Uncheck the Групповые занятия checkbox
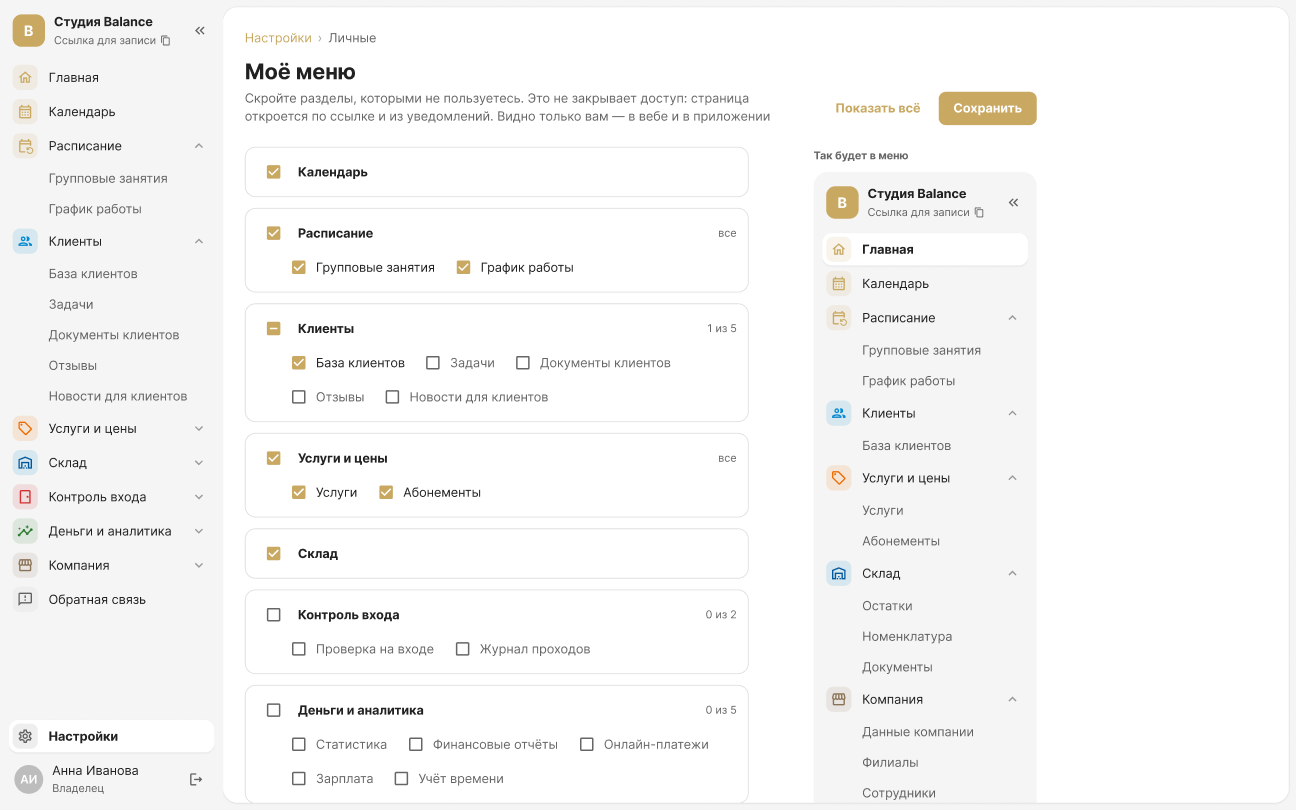1296x810 pixels. (299, 268)
